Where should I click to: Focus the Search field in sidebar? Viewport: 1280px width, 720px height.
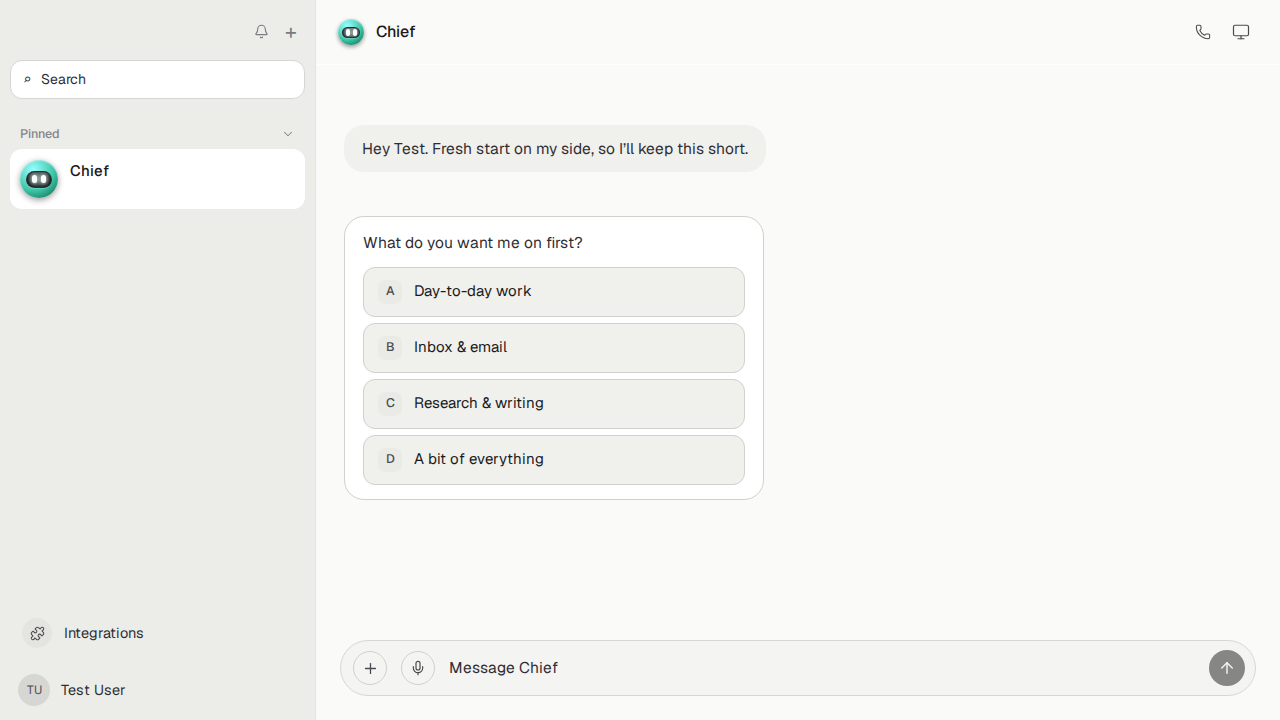pyautogui.click(x=157, y=79)
